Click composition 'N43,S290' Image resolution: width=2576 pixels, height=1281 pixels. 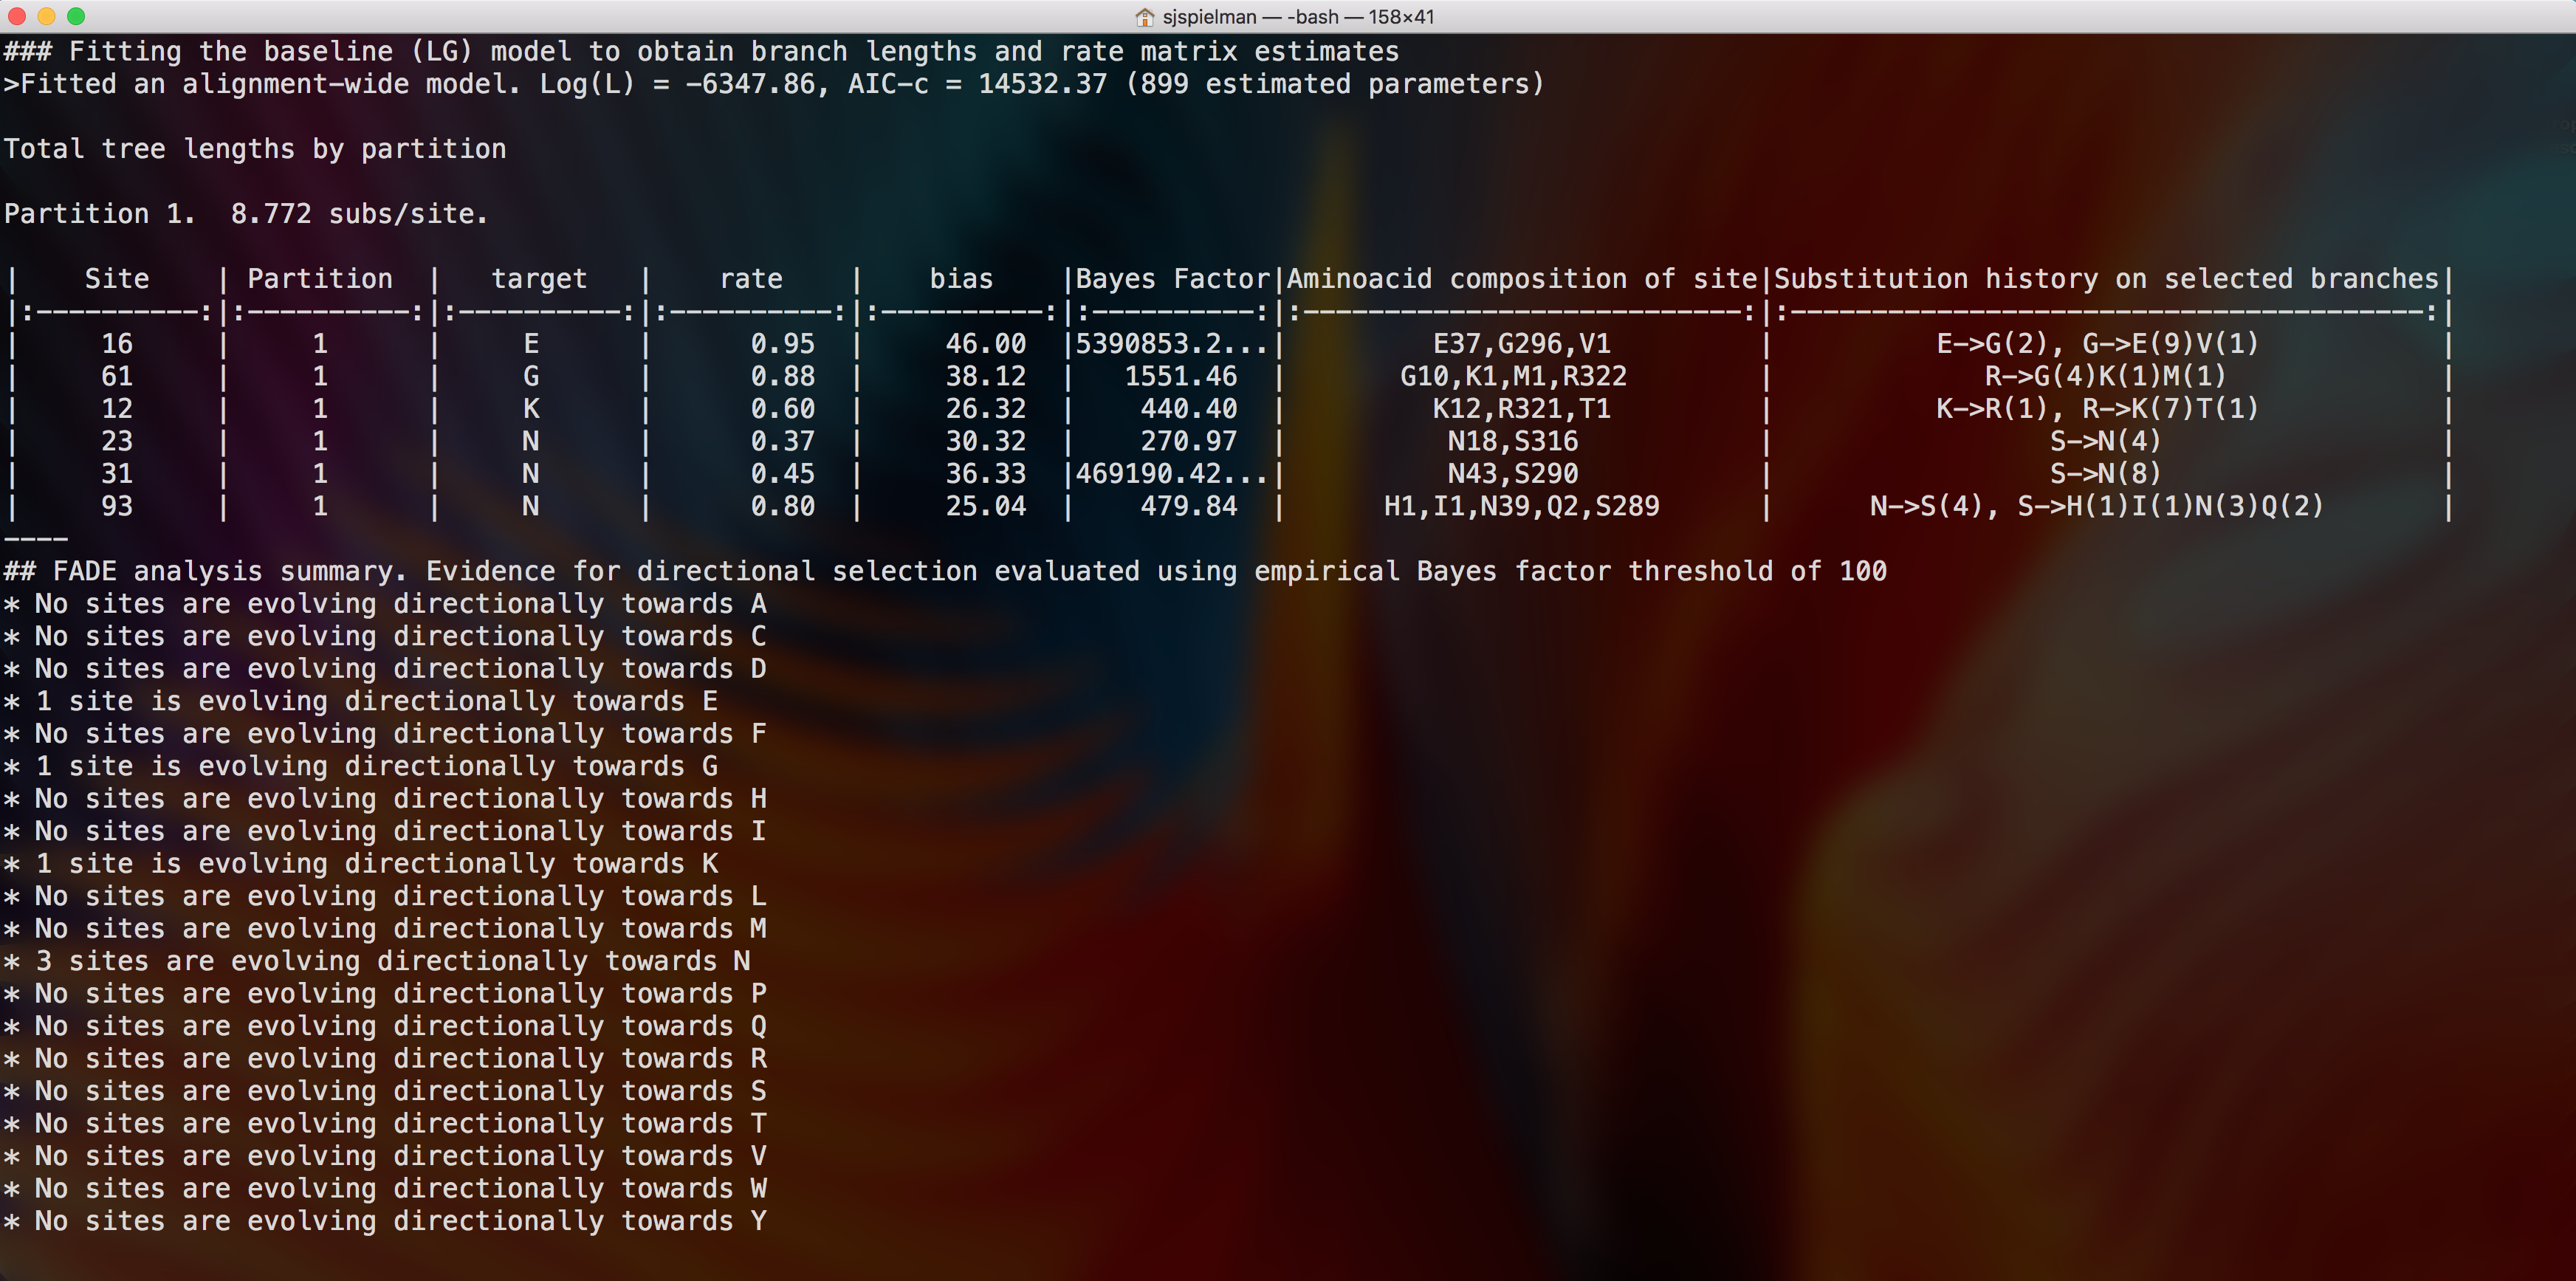(1513, 474)
